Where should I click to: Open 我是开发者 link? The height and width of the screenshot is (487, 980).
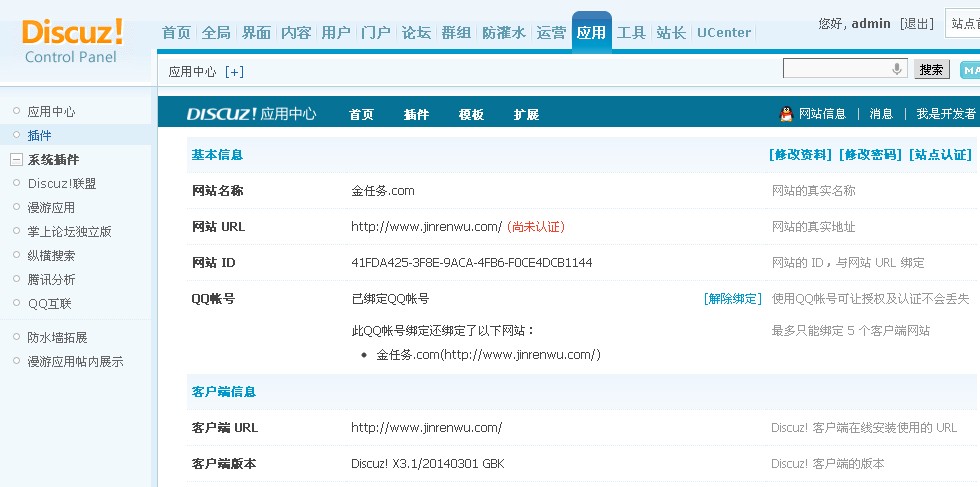pos(946,114)
